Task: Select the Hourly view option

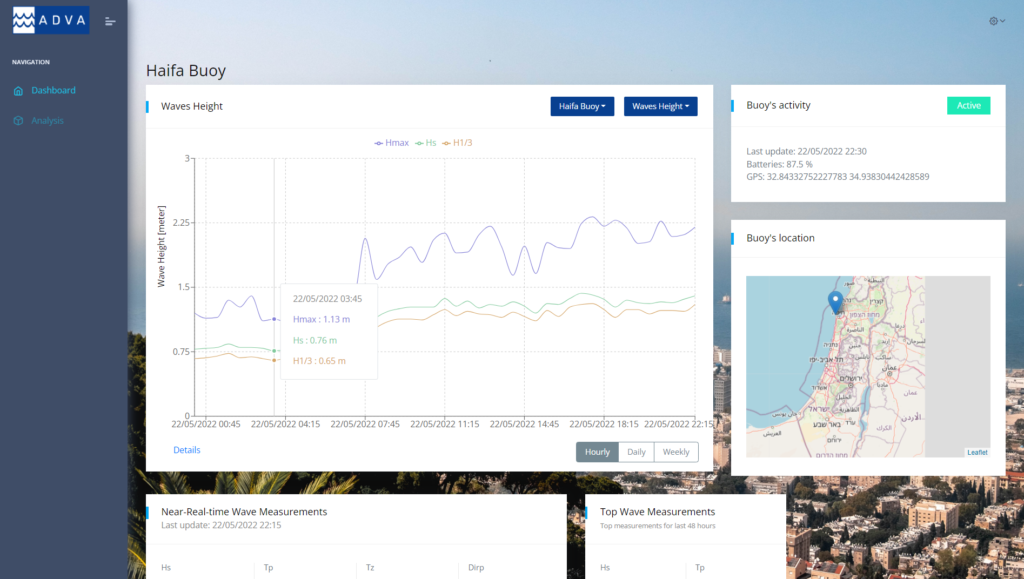Action: point(597,452)
